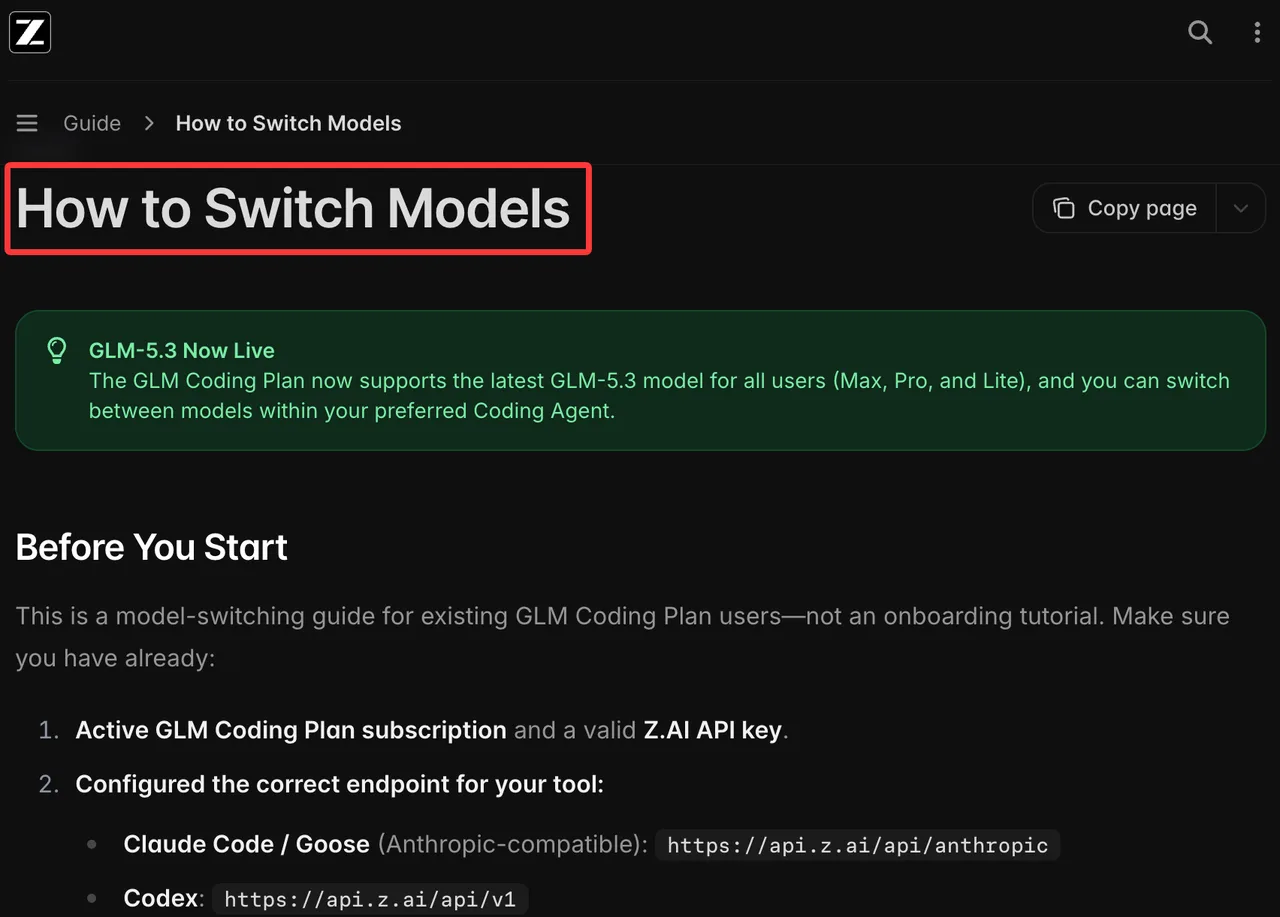
Task: Click the Z.AI API key bold text
Action: coord(711,730)
